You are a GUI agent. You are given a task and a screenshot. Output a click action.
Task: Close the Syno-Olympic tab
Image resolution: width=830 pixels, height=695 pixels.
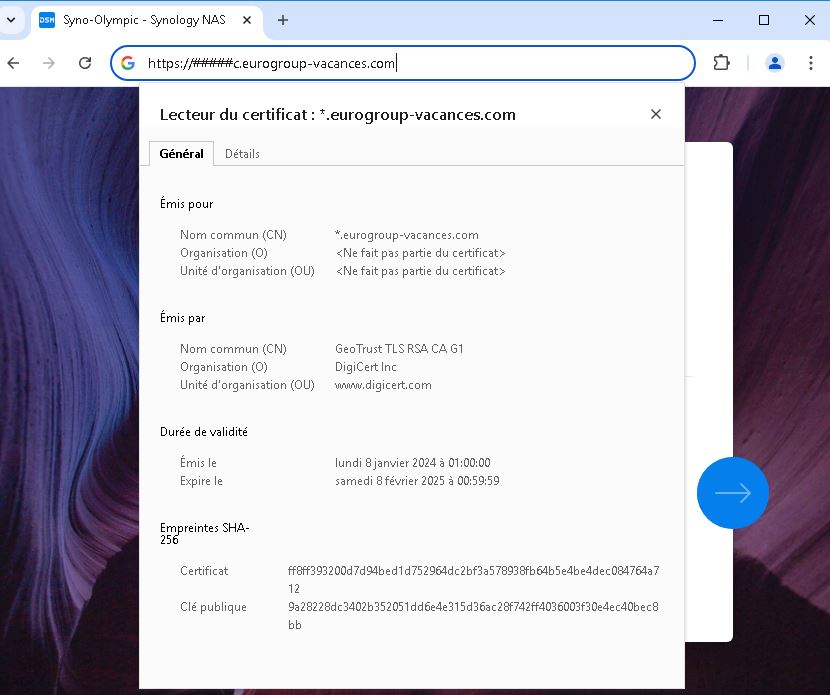tap(247, 20)
